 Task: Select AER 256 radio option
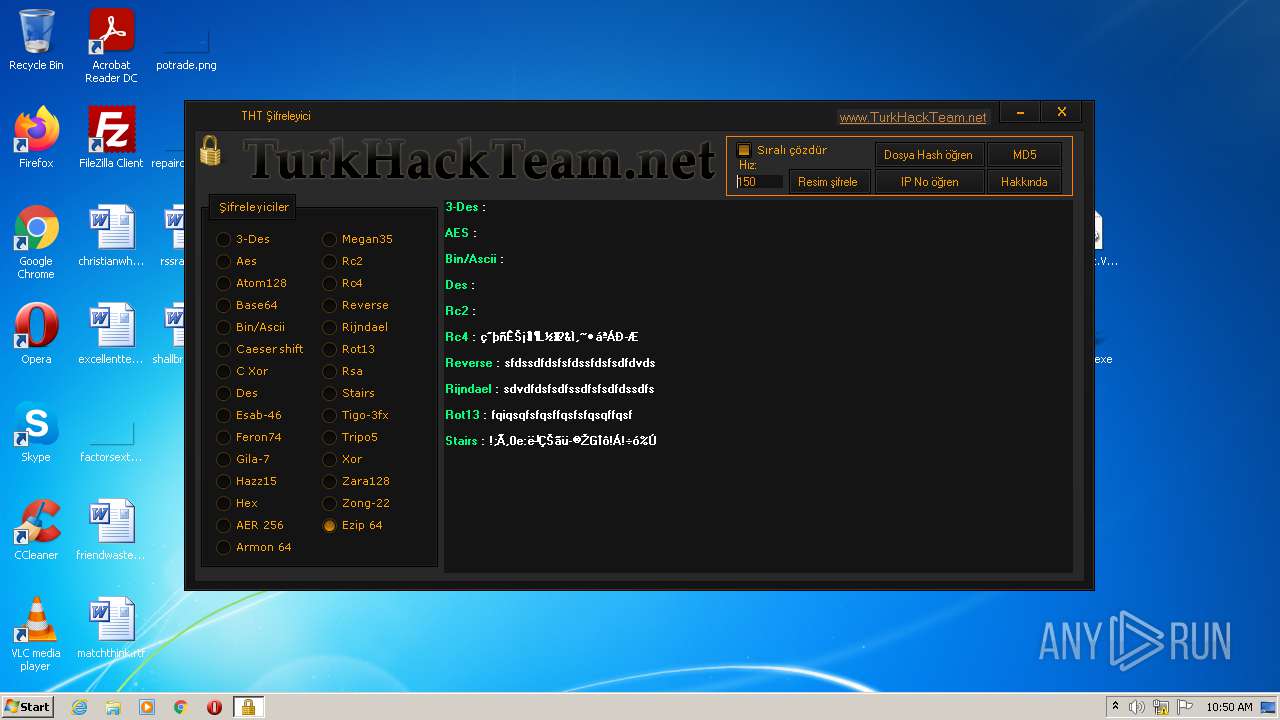click(223, 525)
